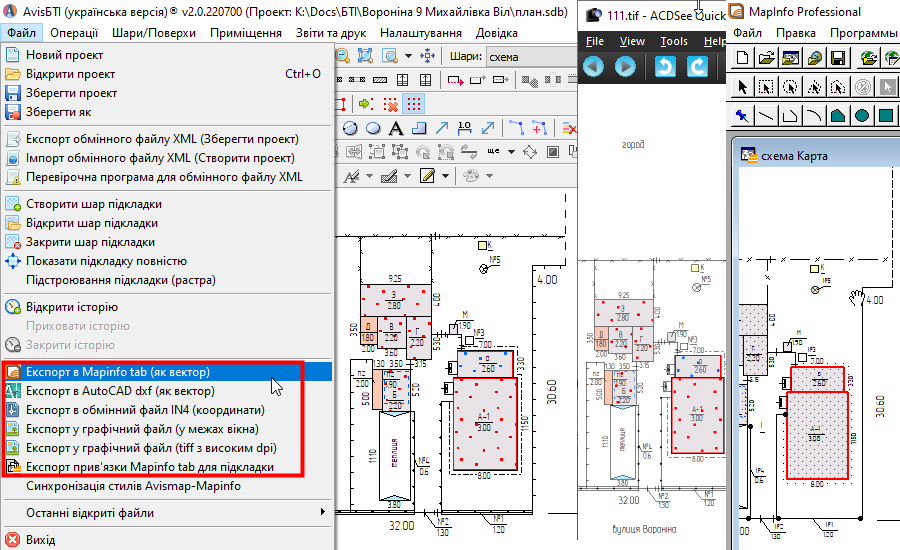Select the edit polyline nodes tool

pos(516,129)
